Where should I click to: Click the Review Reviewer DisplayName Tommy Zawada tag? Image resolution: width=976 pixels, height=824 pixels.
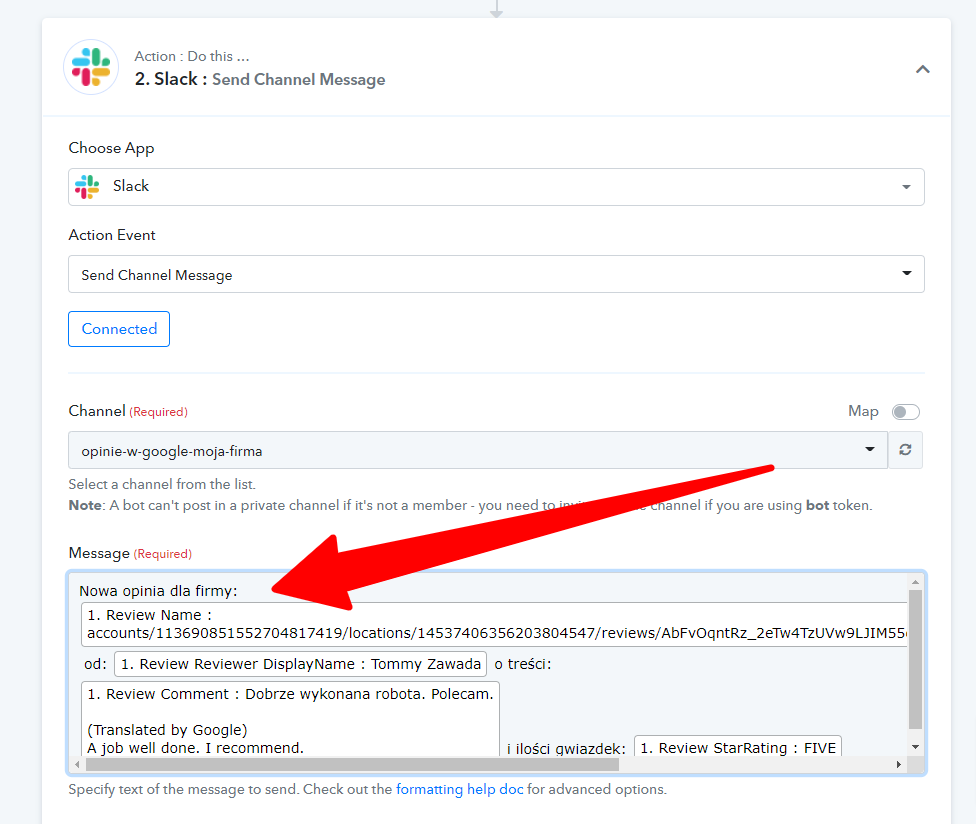point(301,664)
